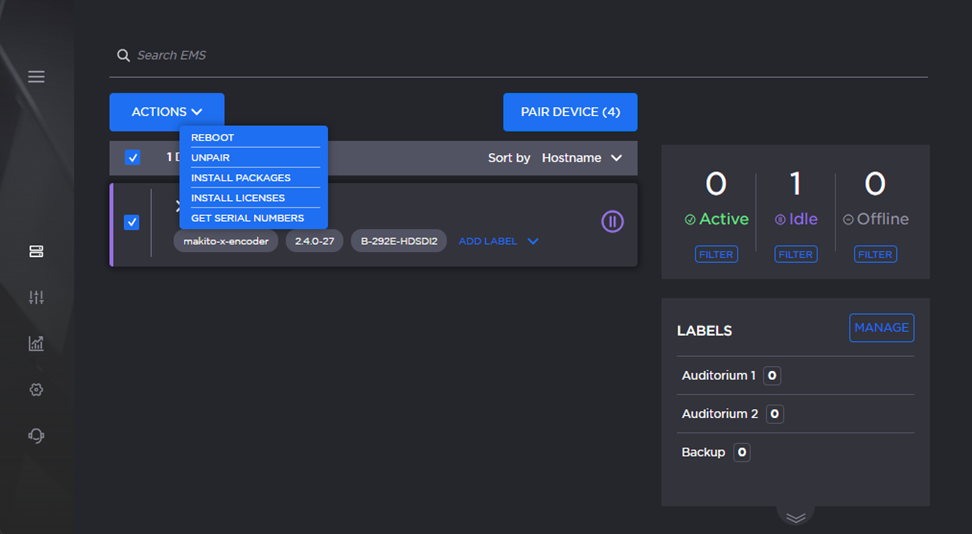Select GET SERIAL NUMBERS menu entry

tap(247, 218)
